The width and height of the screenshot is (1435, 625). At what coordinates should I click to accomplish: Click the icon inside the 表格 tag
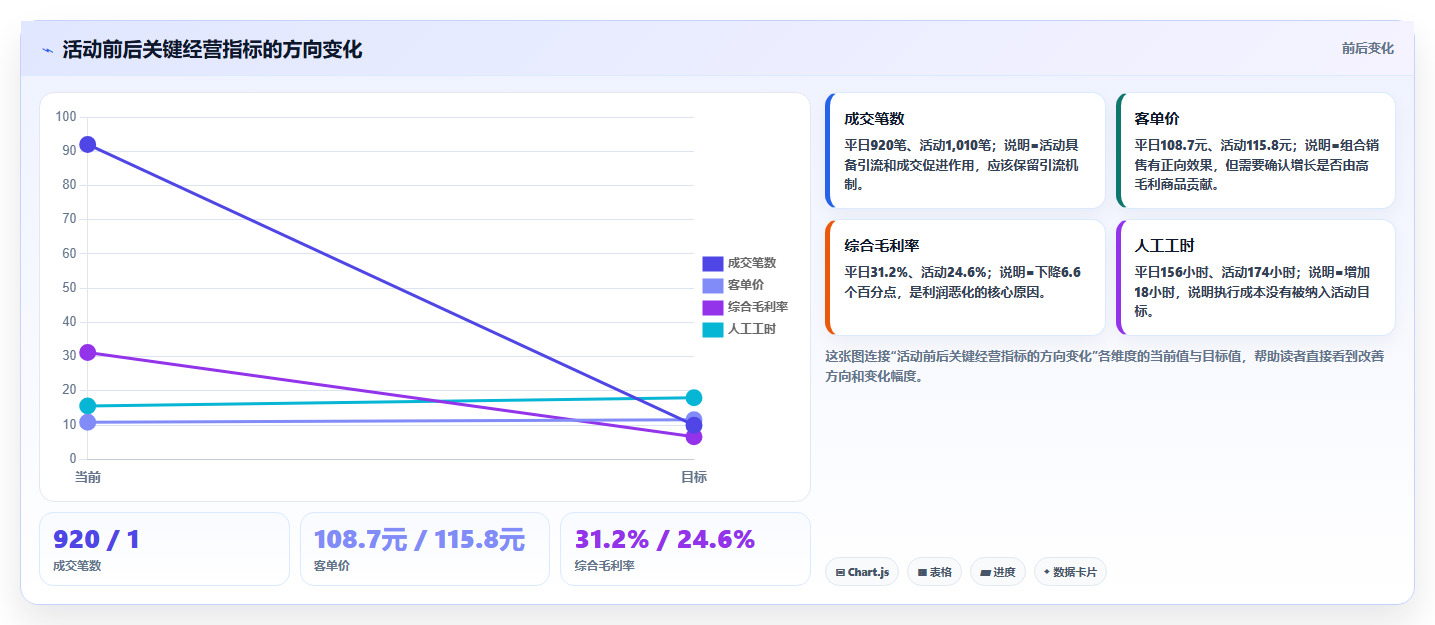coord(922,573)
